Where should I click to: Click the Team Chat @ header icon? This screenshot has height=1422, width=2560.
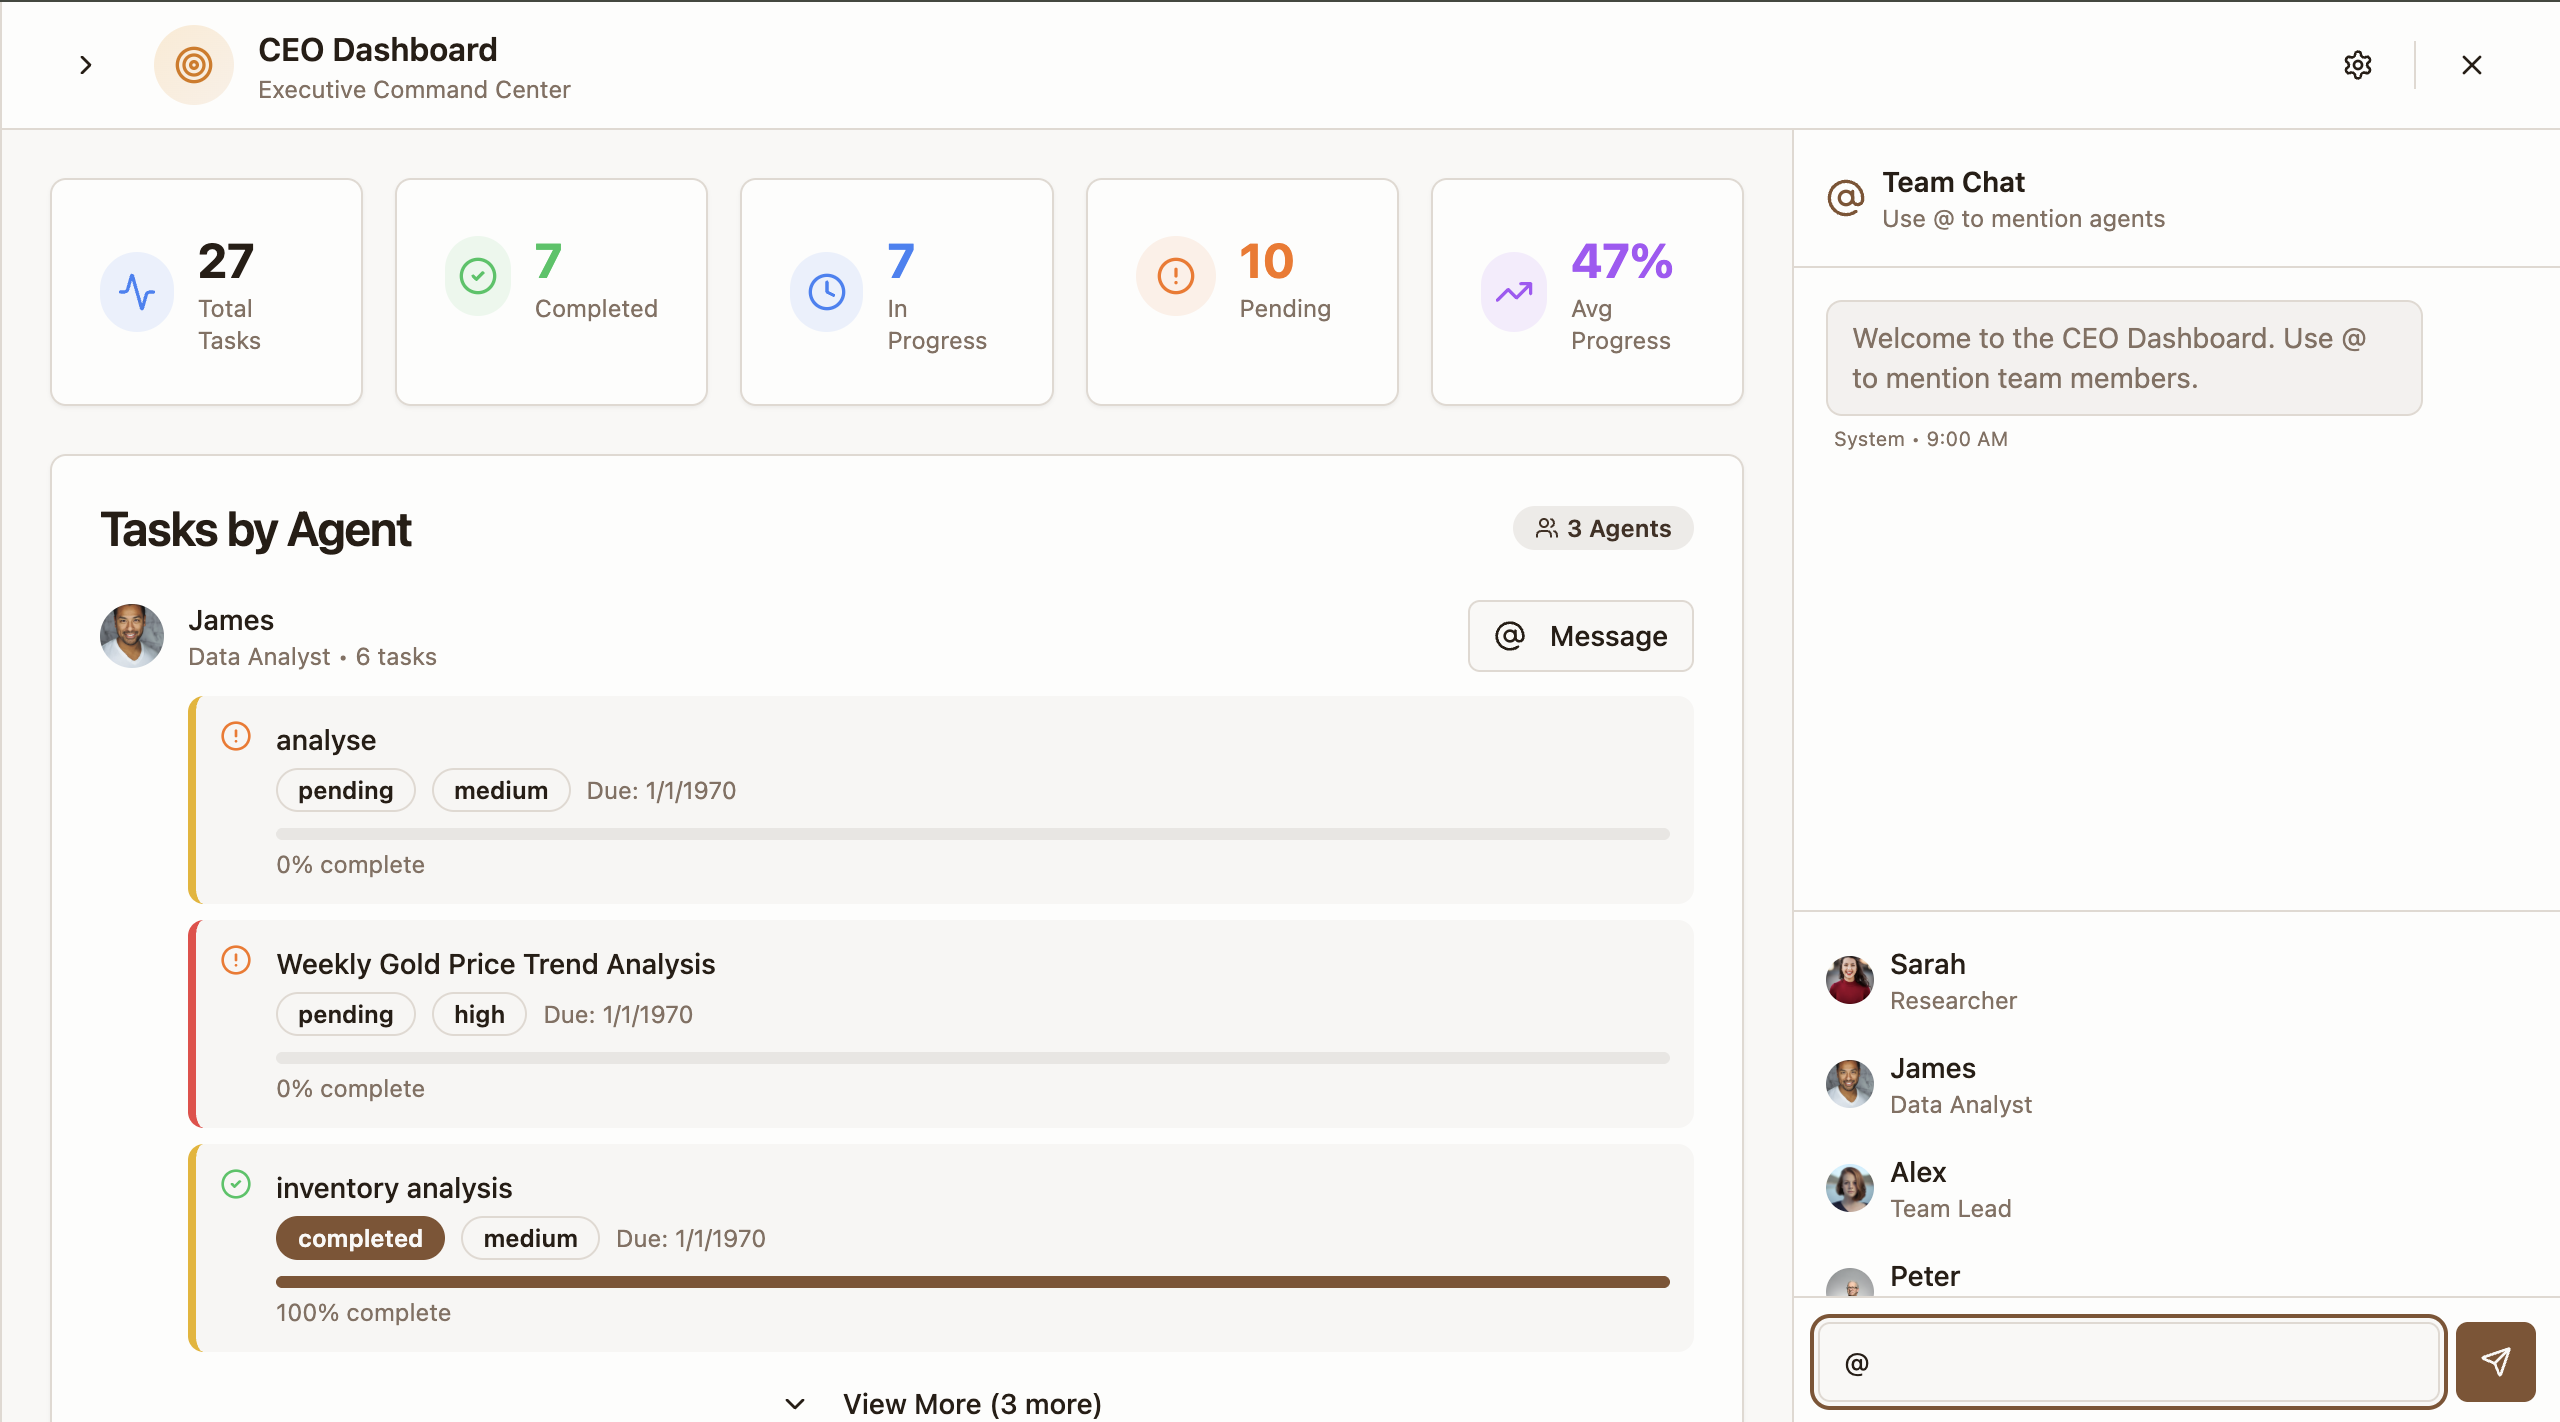(1846, 198)
